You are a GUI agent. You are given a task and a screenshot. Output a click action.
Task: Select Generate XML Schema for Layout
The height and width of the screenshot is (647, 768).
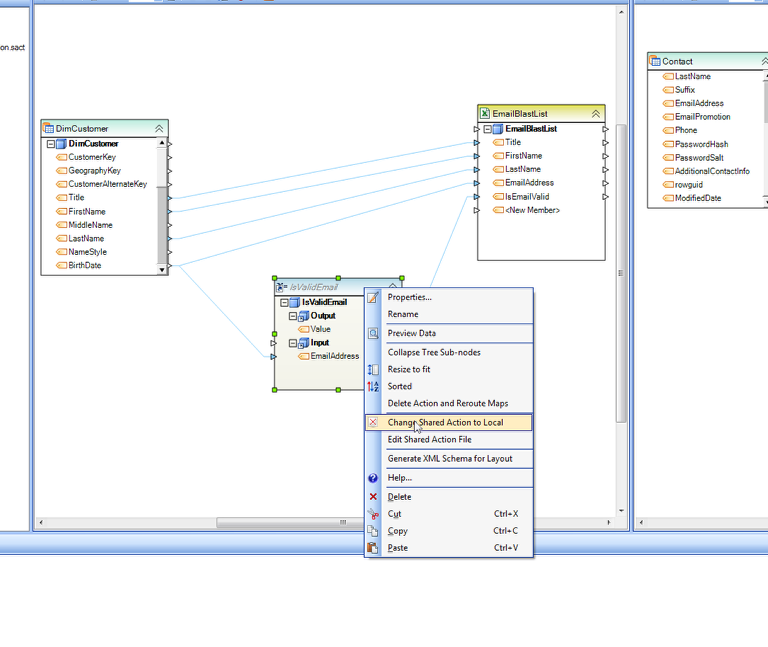point(449,459)
